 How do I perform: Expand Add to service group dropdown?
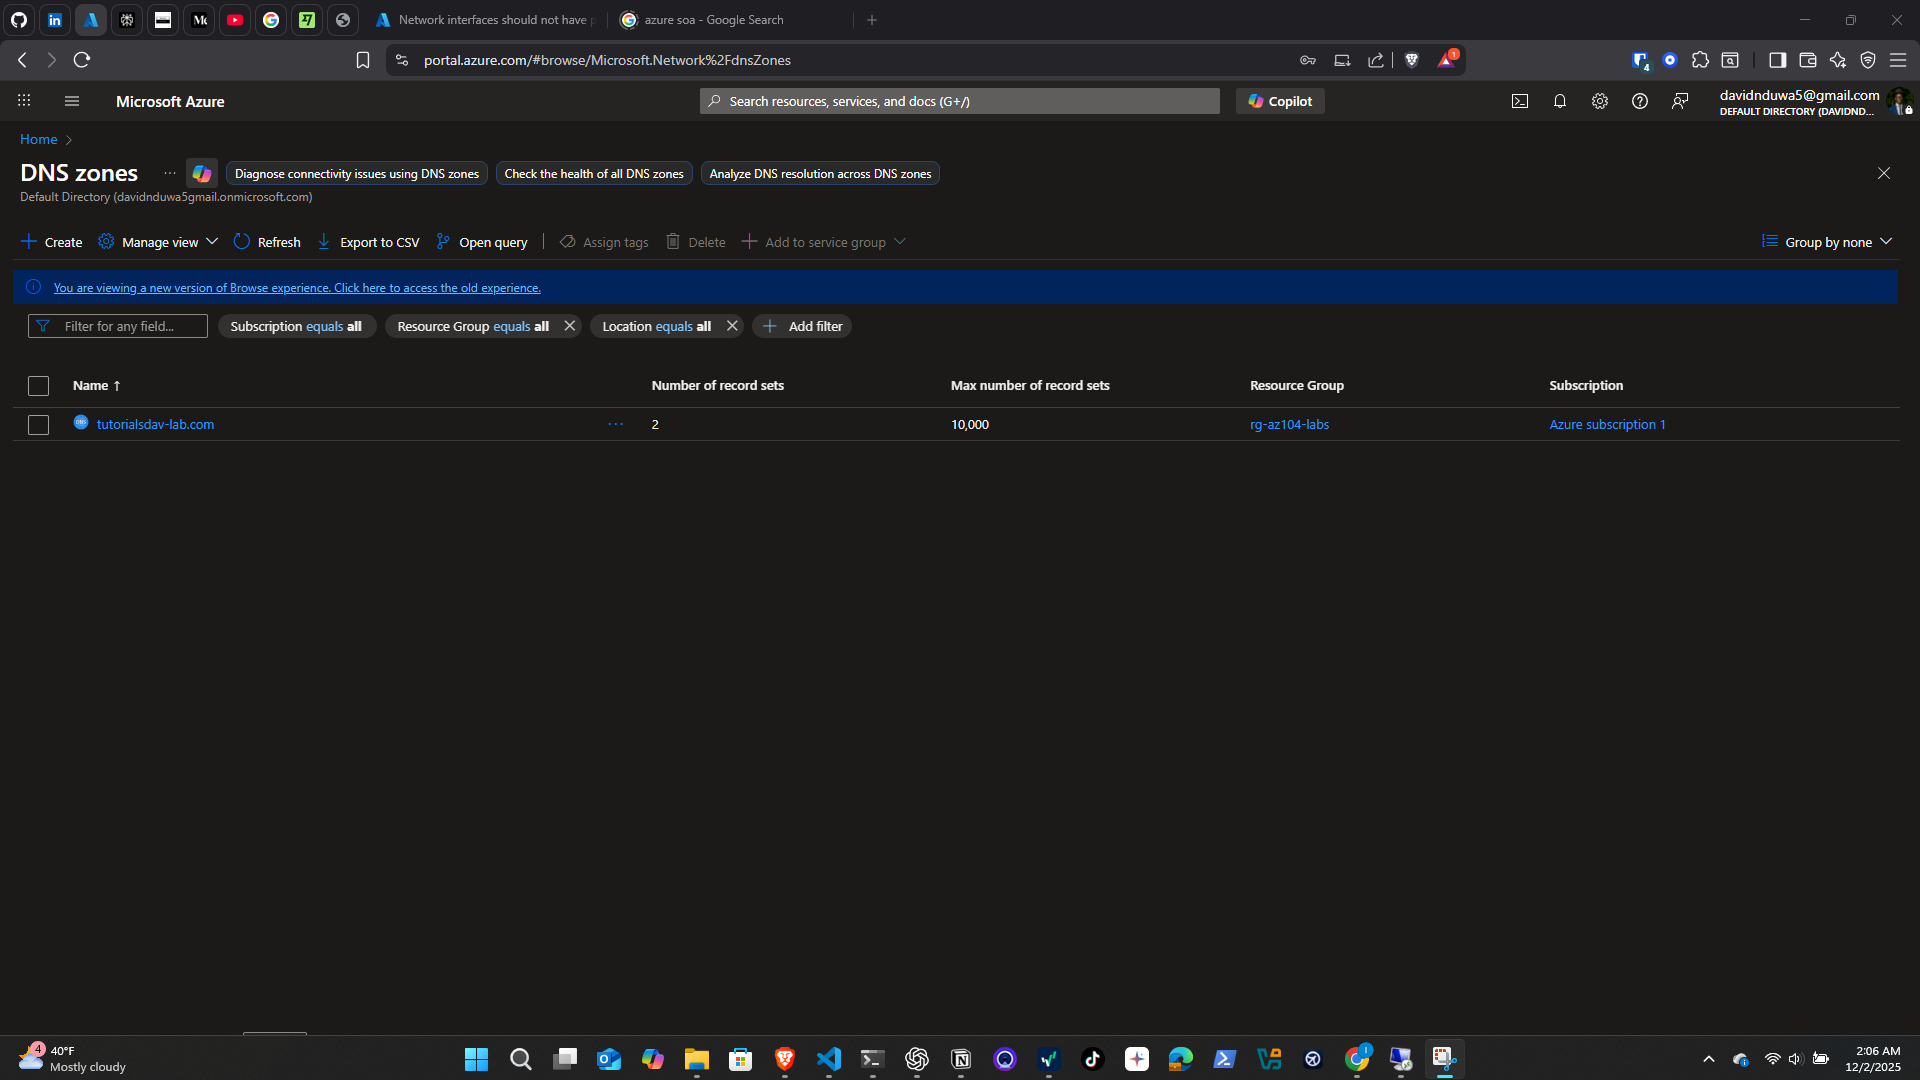click(x=824, y=242)
